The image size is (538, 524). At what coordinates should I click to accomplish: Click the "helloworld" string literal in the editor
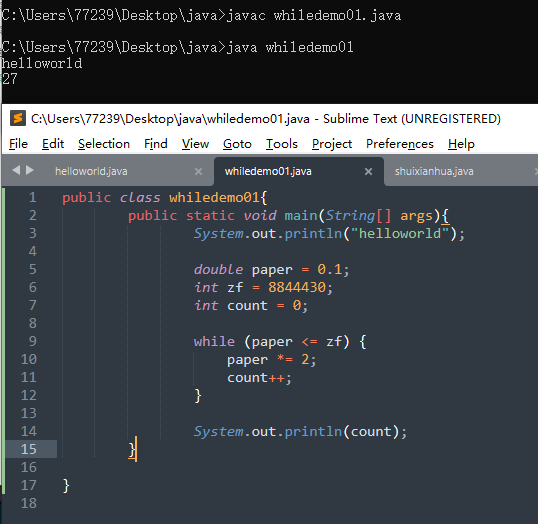tap(400, 233)
